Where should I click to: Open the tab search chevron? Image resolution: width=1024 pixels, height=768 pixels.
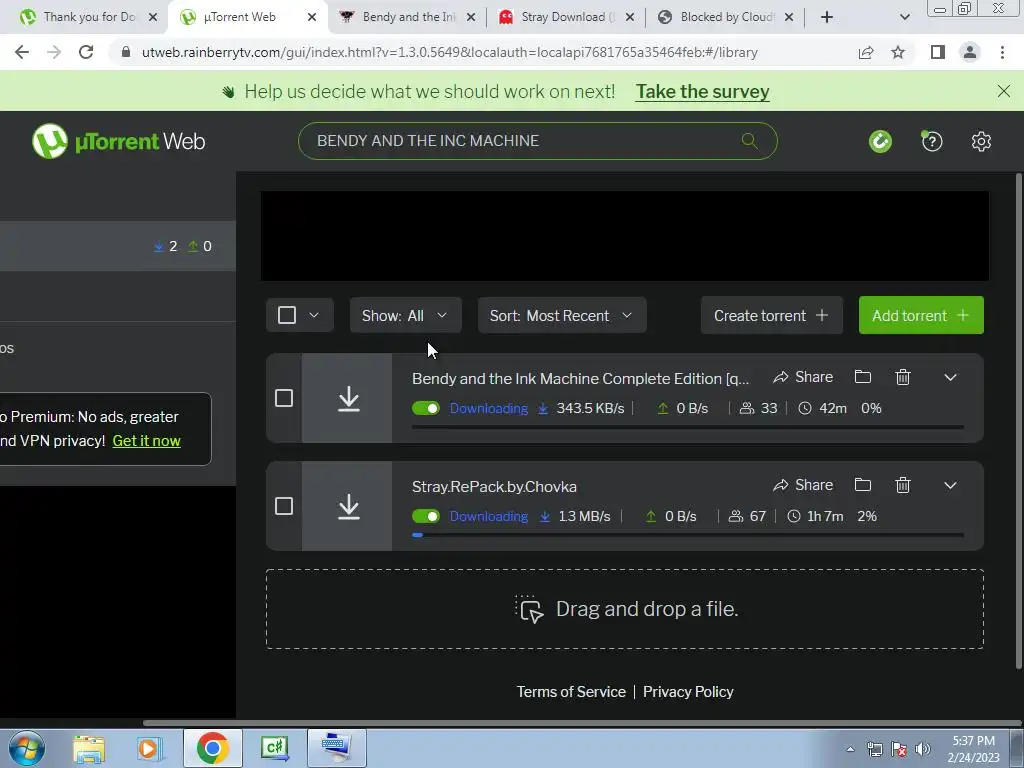(904, 17)
